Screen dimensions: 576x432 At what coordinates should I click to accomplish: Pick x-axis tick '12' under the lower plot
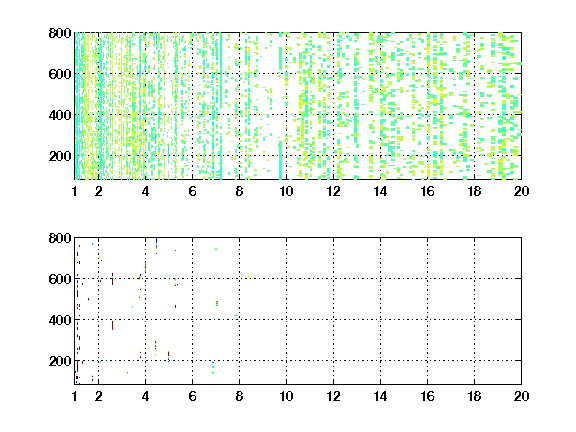point(333,396)
